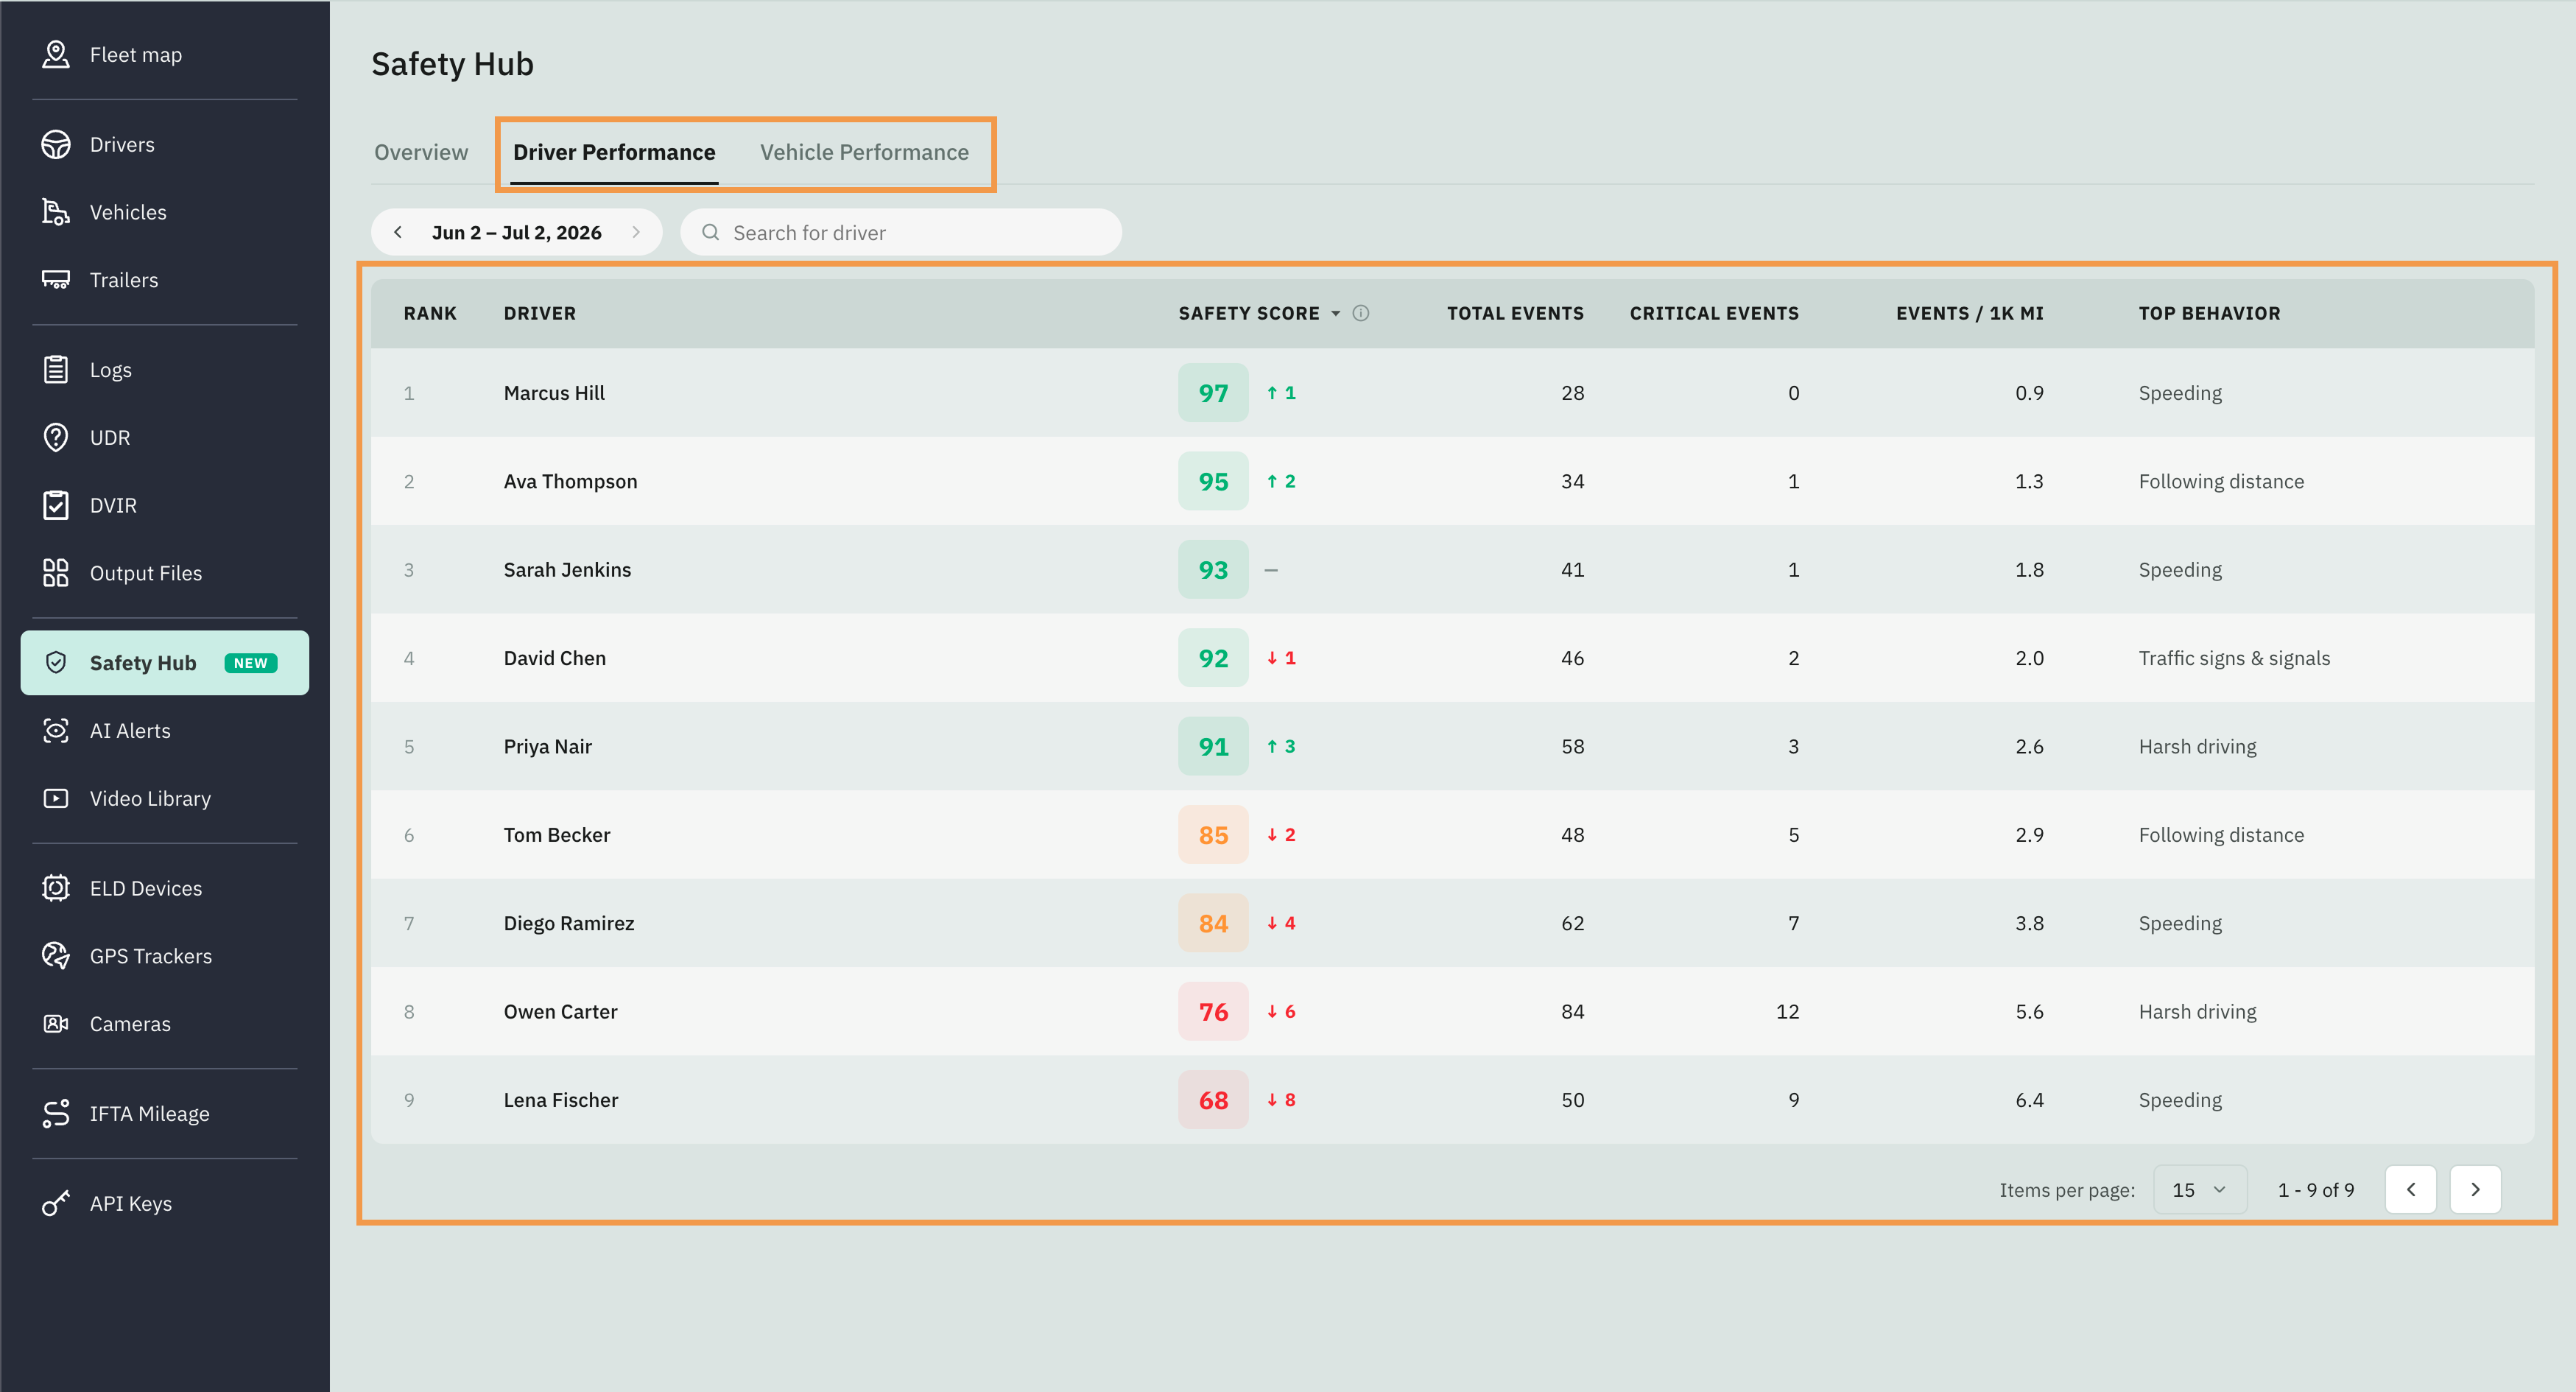Open the API Keys key icon
2576x1392 pixels.
coord(56,1203)
